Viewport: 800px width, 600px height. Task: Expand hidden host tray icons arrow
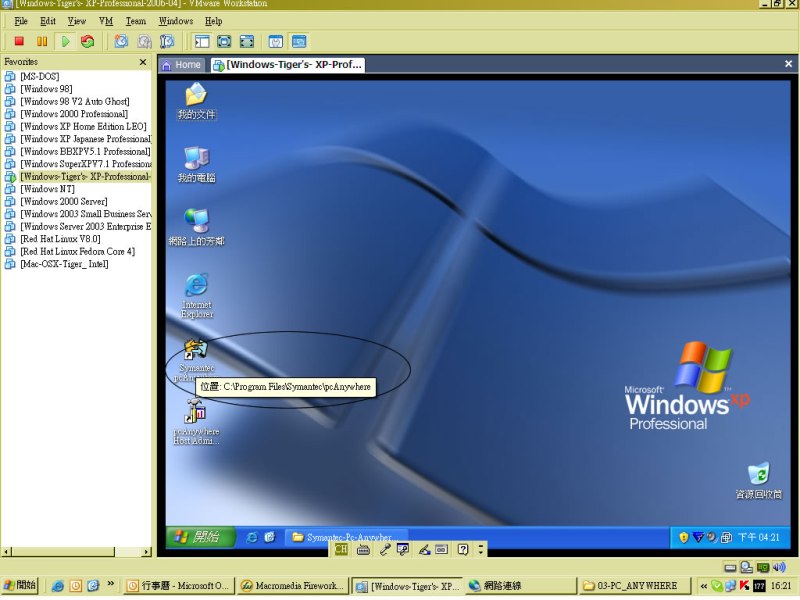[x=704, y=586]
